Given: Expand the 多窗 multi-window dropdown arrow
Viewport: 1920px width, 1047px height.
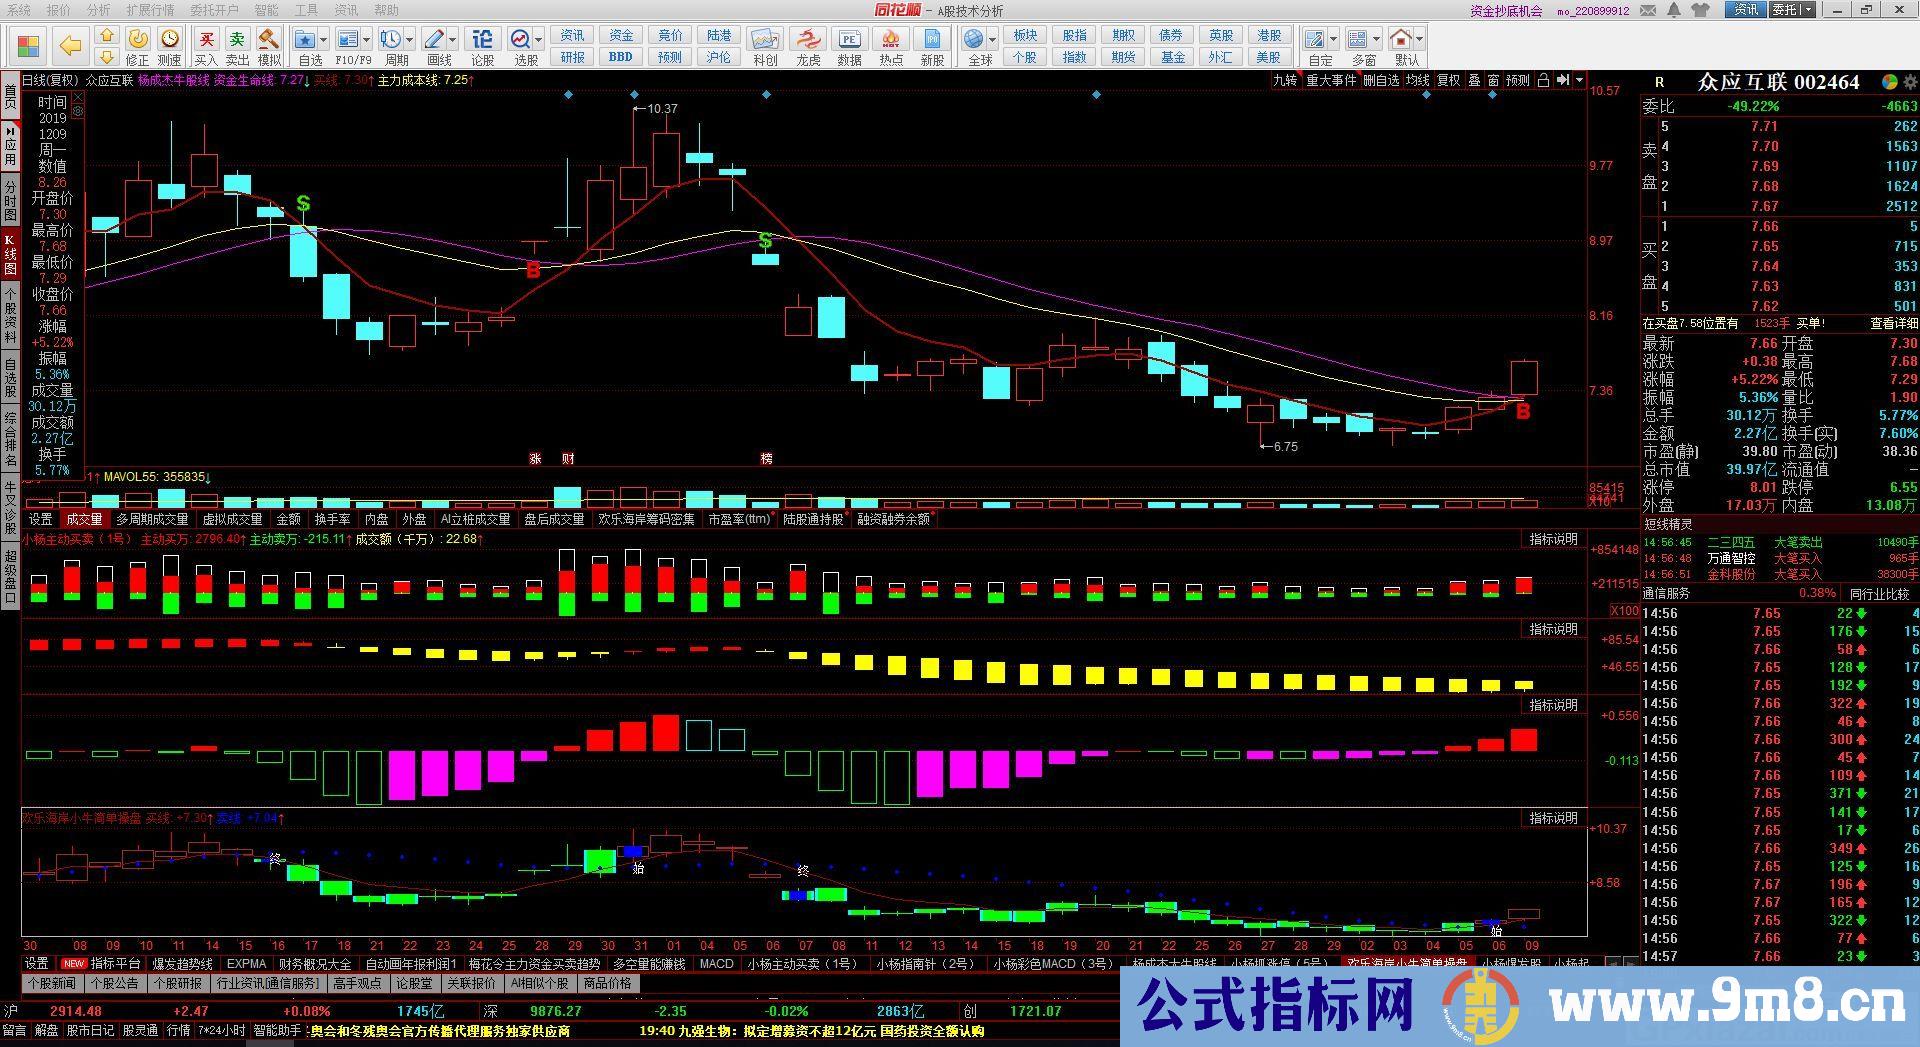Looking at the screenshot, I should coord(1376,38).
